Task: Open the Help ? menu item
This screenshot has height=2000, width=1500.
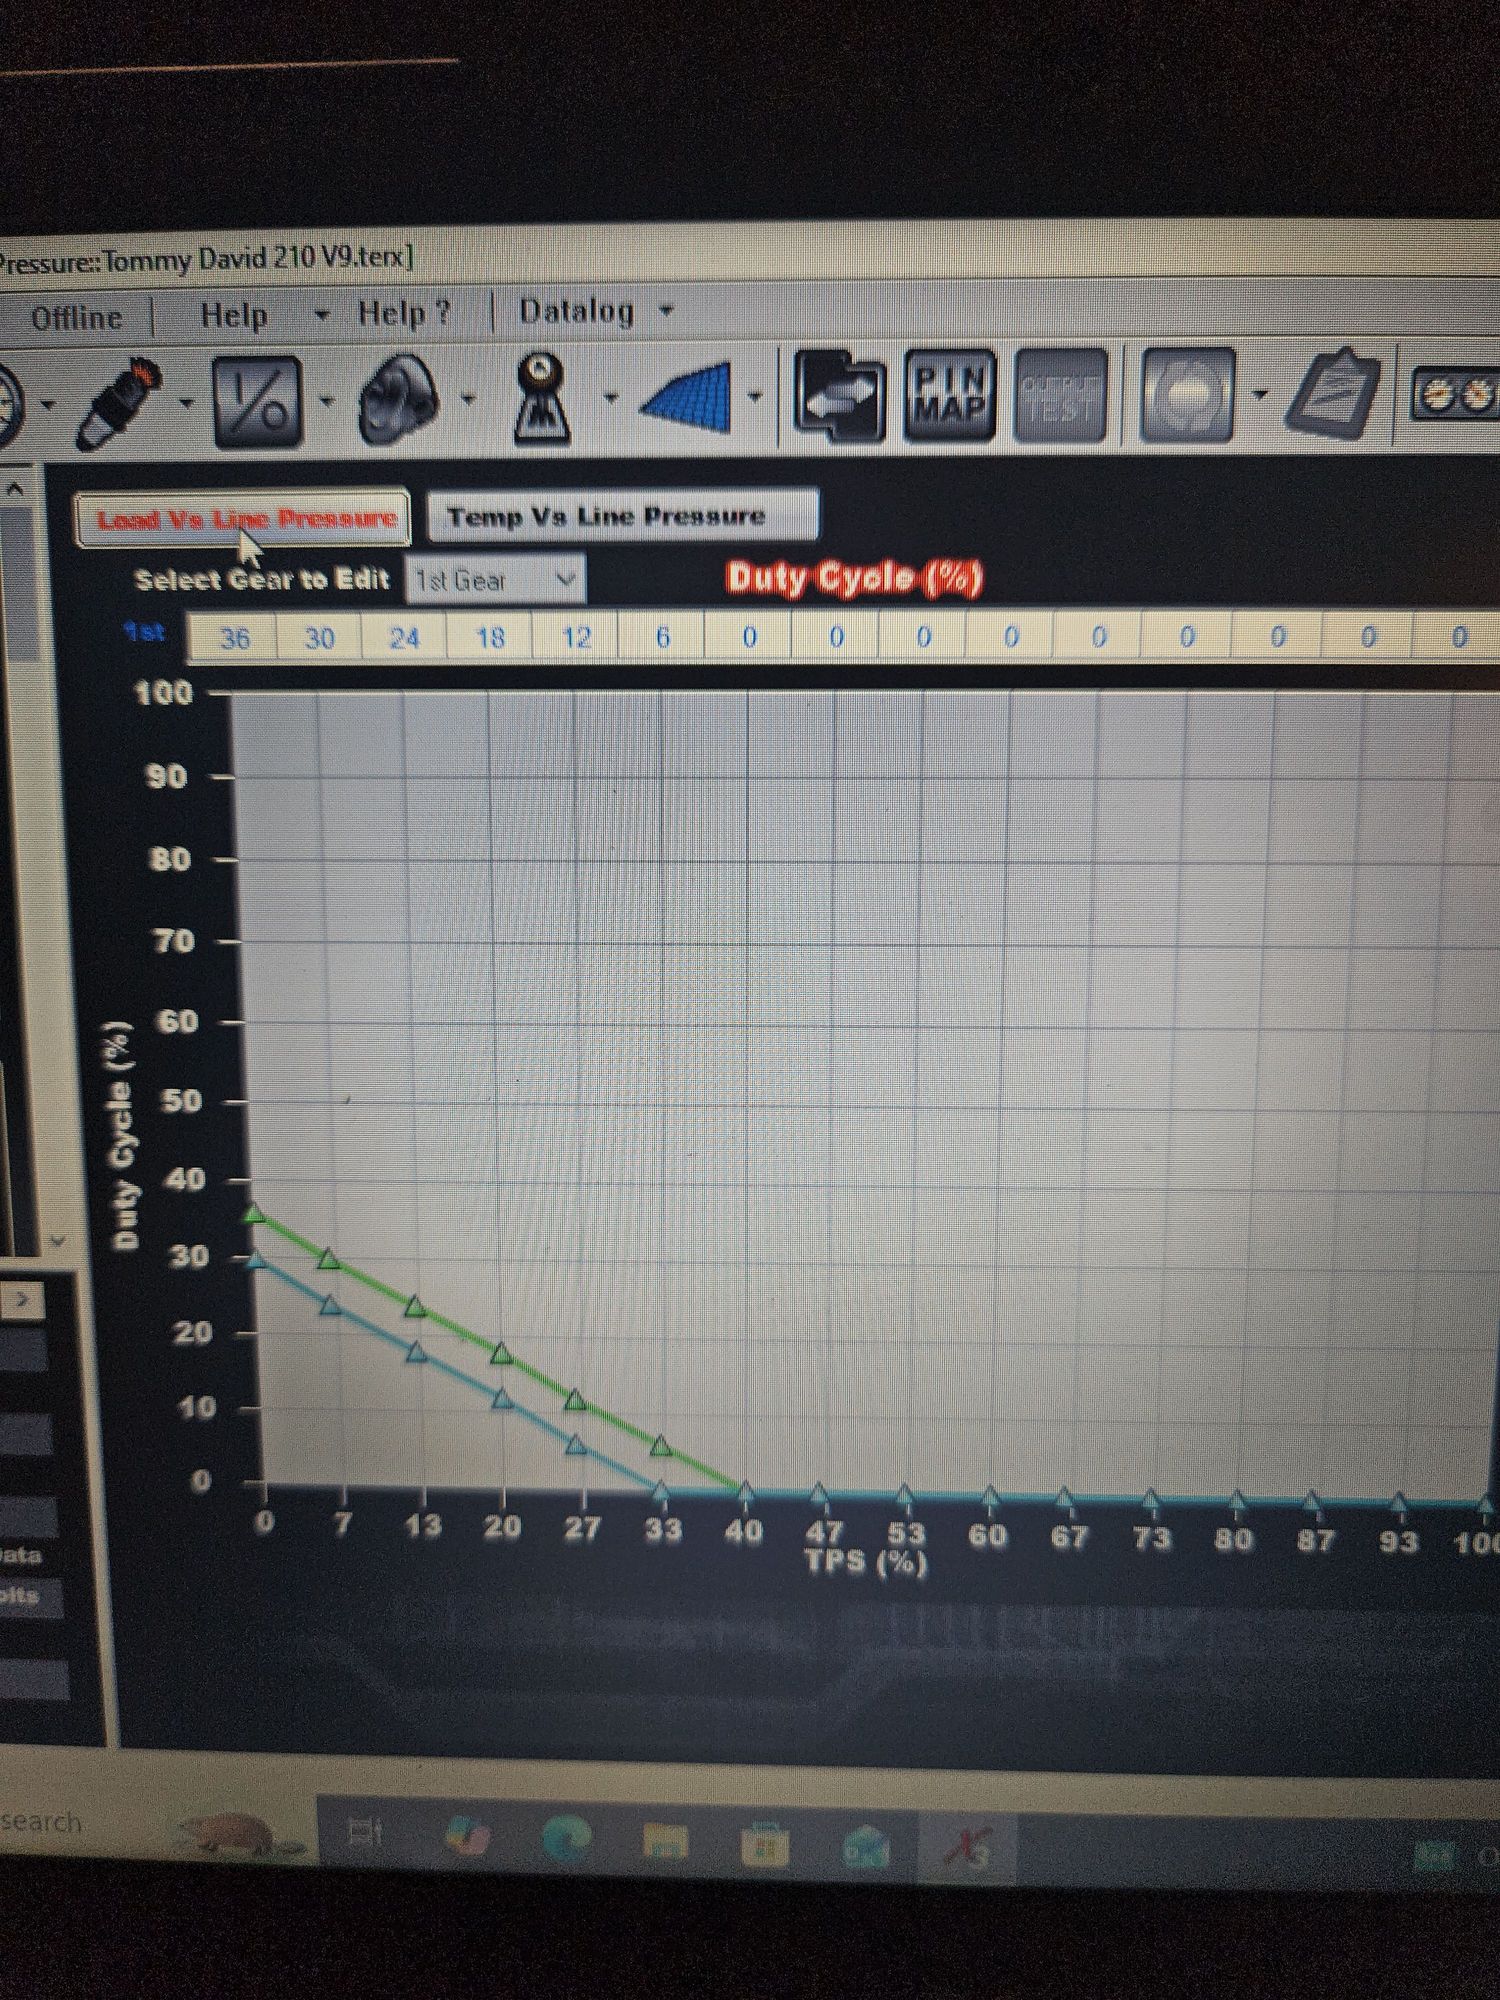Action: (404, 313)
